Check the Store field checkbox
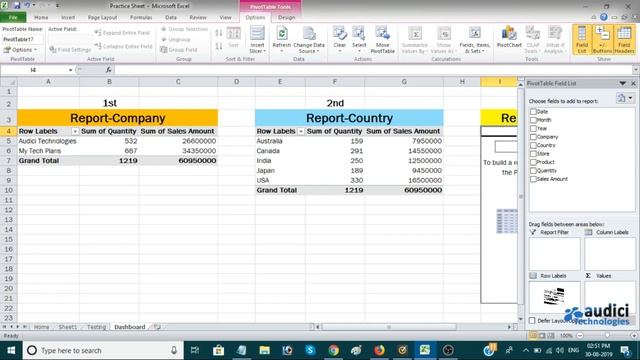This screenshot has height=360, width=640. (533, 153)
